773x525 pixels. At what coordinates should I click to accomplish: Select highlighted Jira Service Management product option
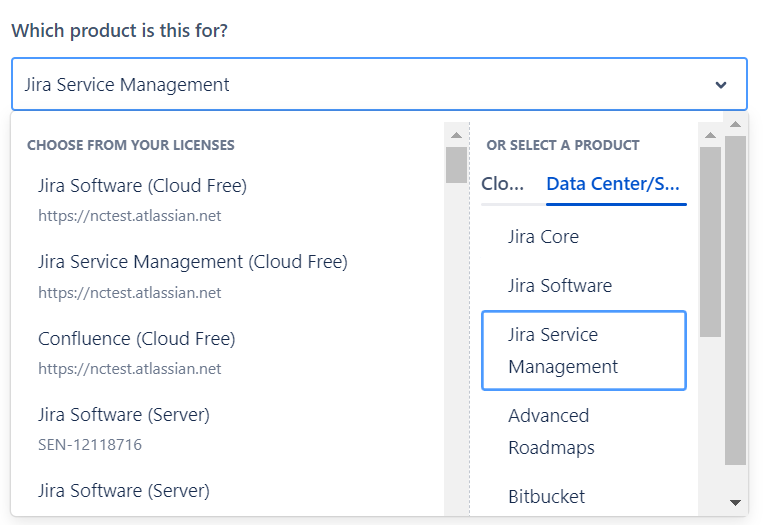click(x=583, y=350)
